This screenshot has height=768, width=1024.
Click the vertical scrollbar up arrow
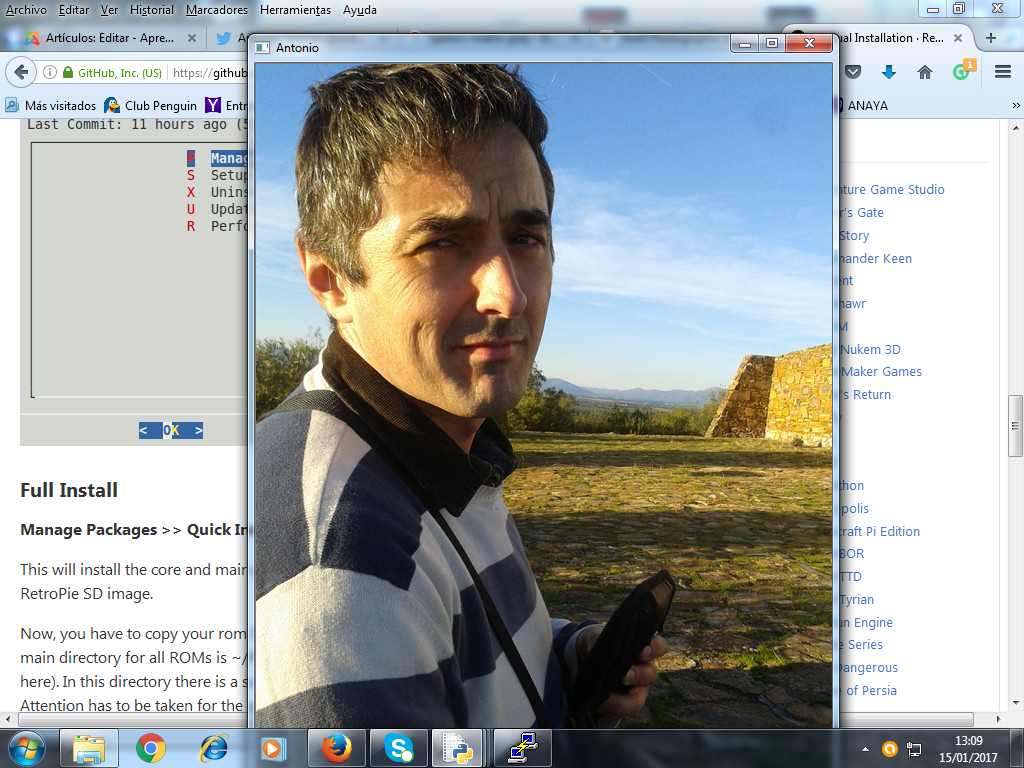1016,127
